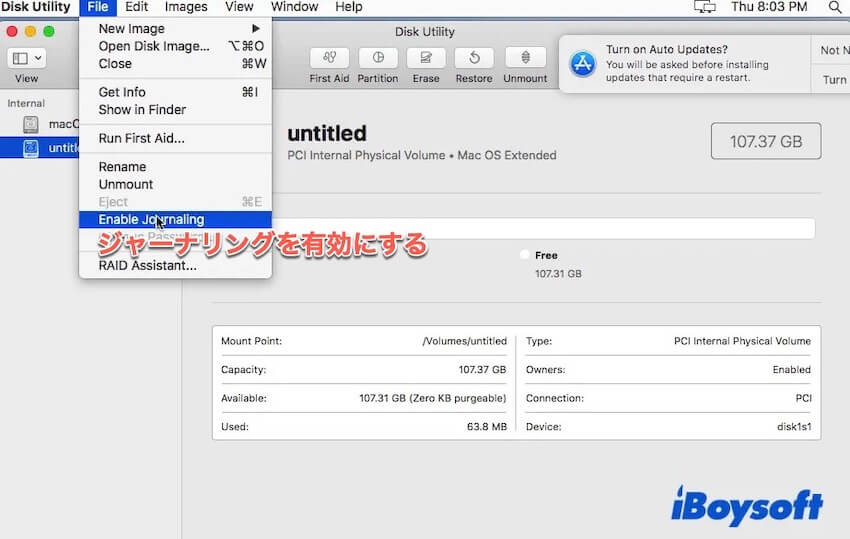Choose Open Disk Image… menu item

pos(175,46)
